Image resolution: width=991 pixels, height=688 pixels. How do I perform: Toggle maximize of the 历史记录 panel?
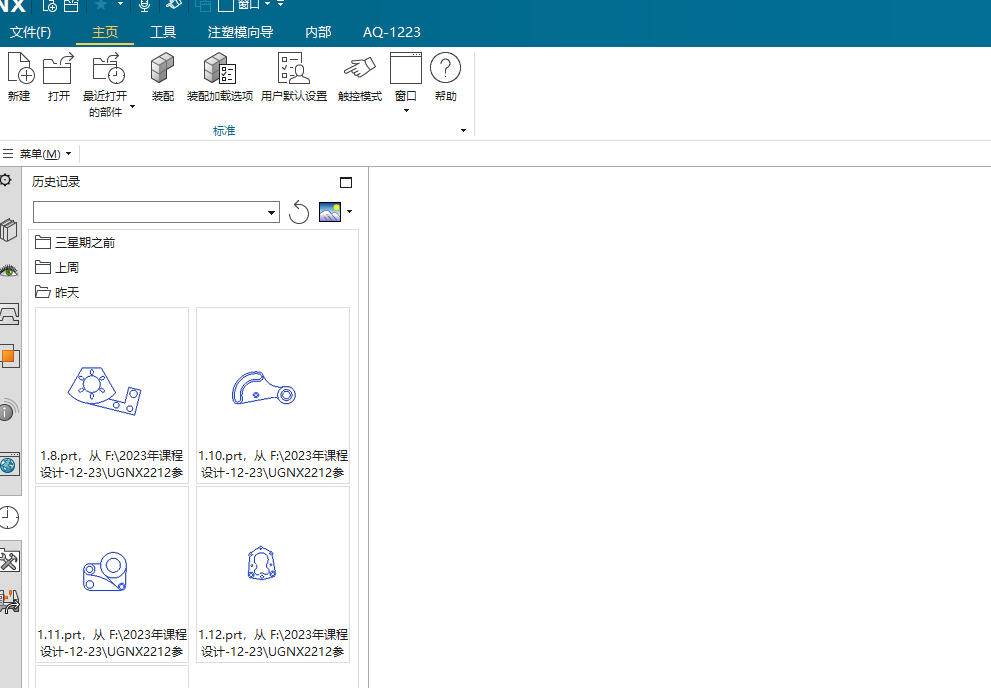pos(346,183)
